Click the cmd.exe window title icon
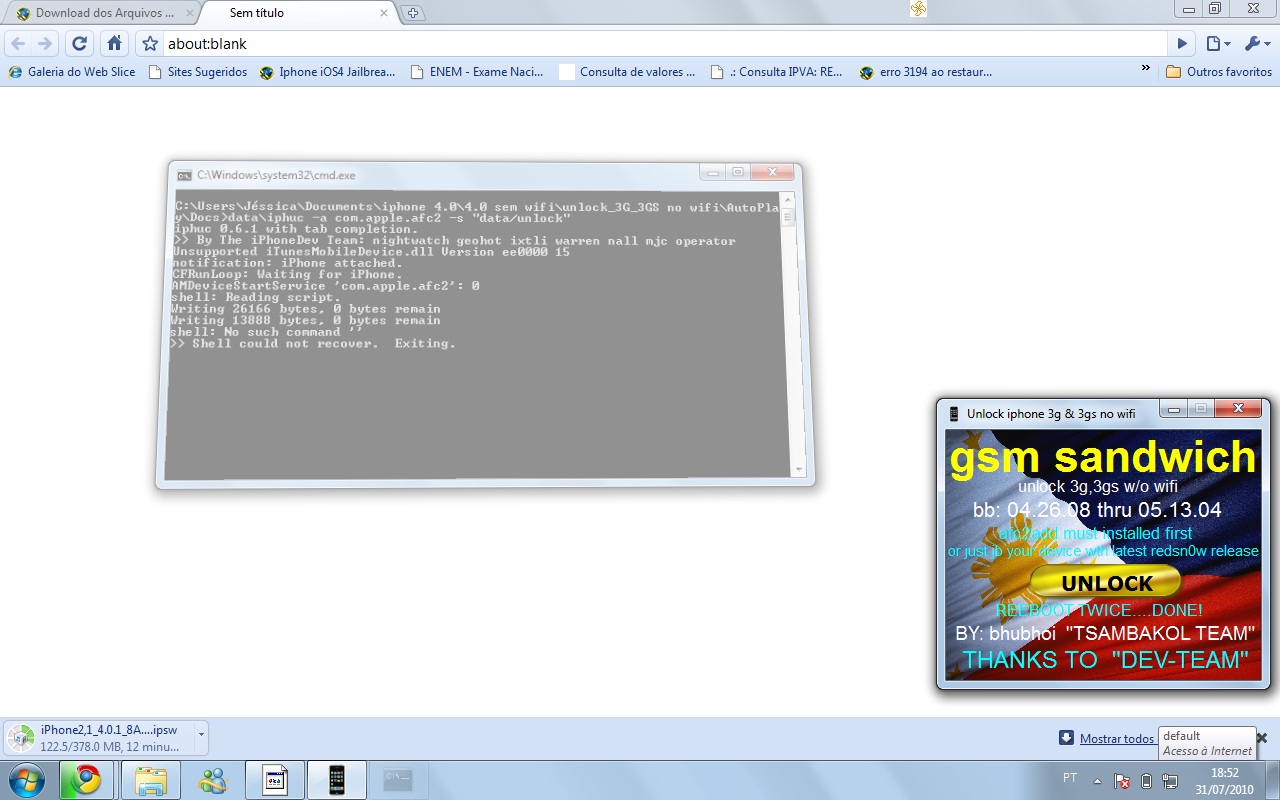Screen dimensions: 1280x800 184,175
